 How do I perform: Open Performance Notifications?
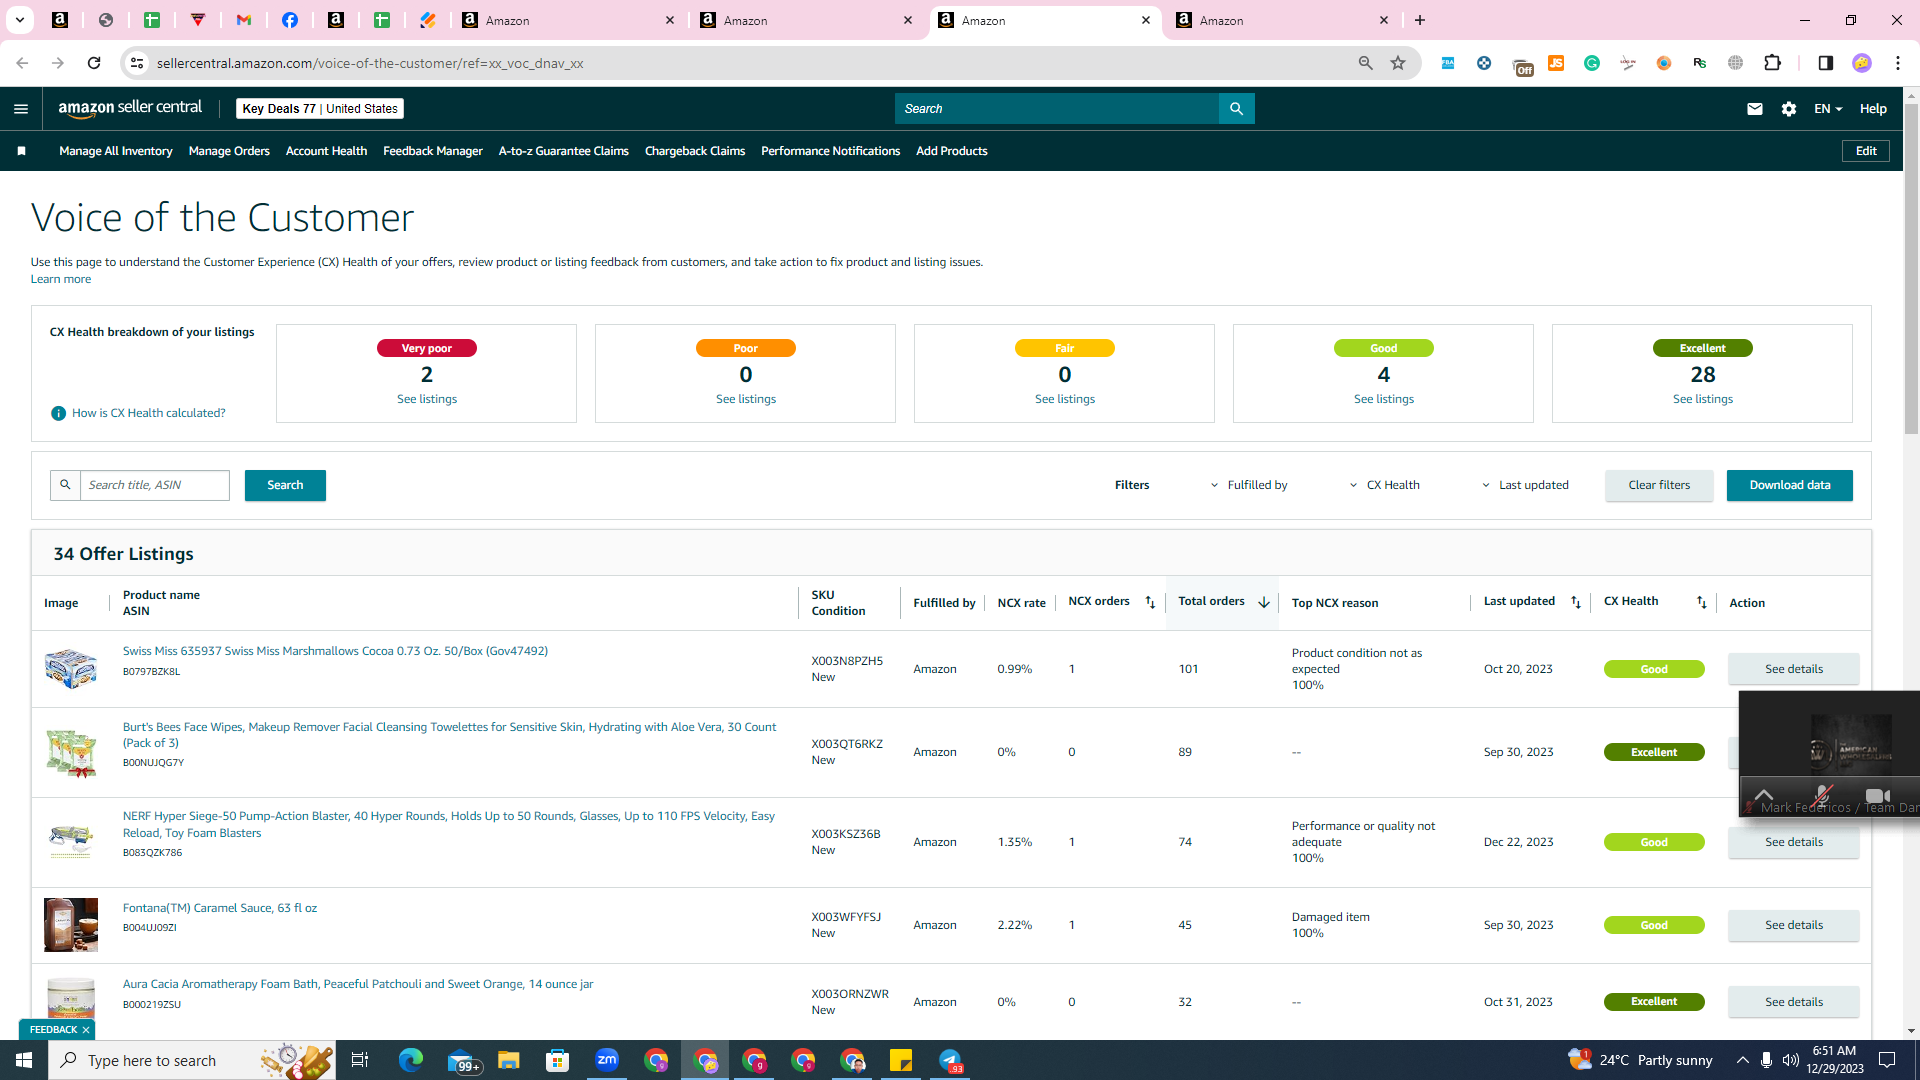(x=830, y=151)
